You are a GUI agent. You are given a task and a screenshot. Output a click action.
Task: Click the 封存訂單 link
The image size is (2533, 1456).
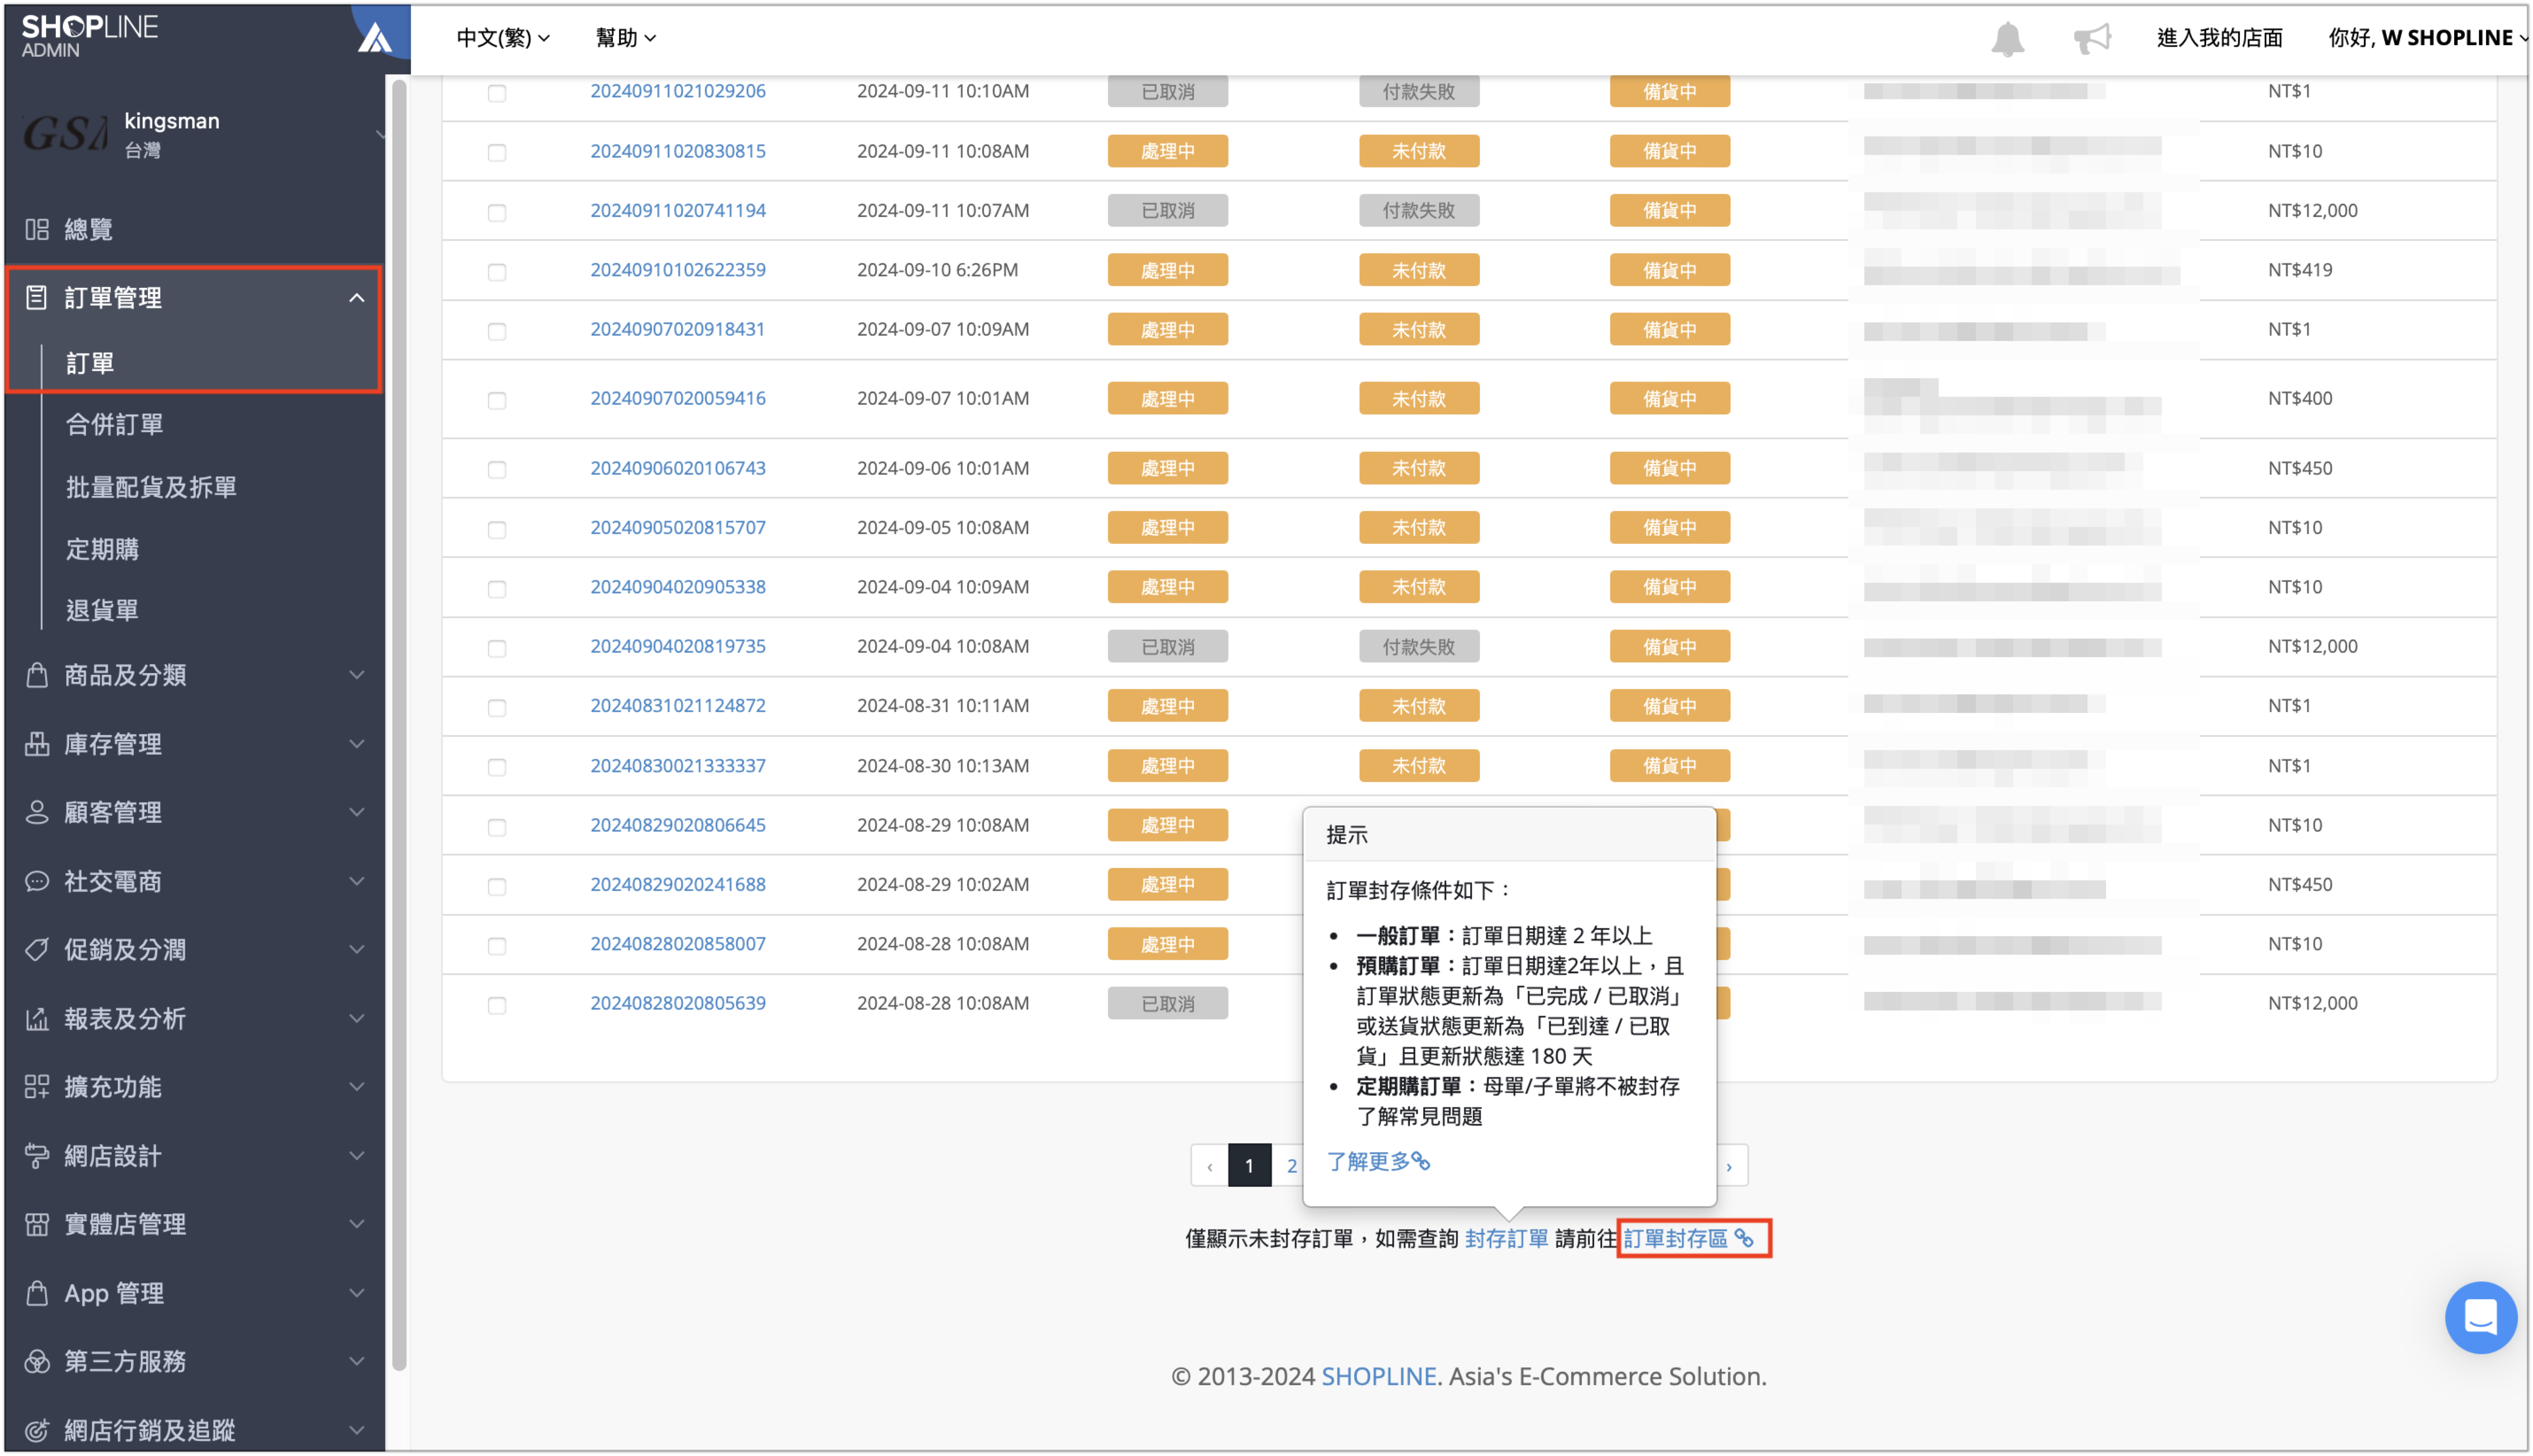click(x=1506, y=1238)
